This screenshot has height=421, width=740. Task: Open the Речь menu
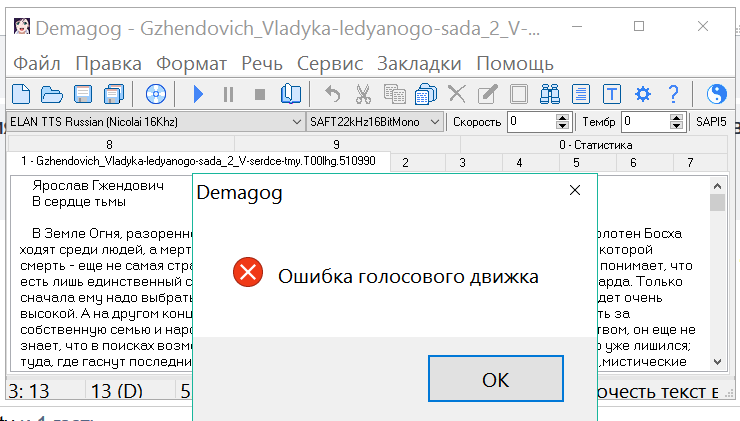[262, 63]
